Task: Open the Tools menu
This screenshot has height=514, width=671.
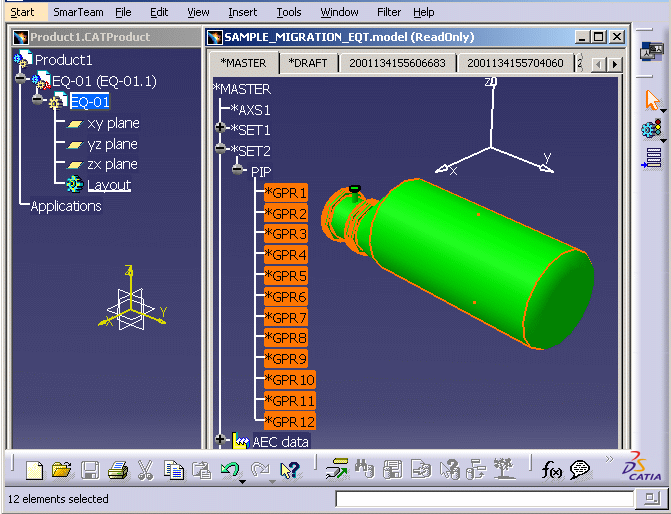Action: [x=289, y=12]
